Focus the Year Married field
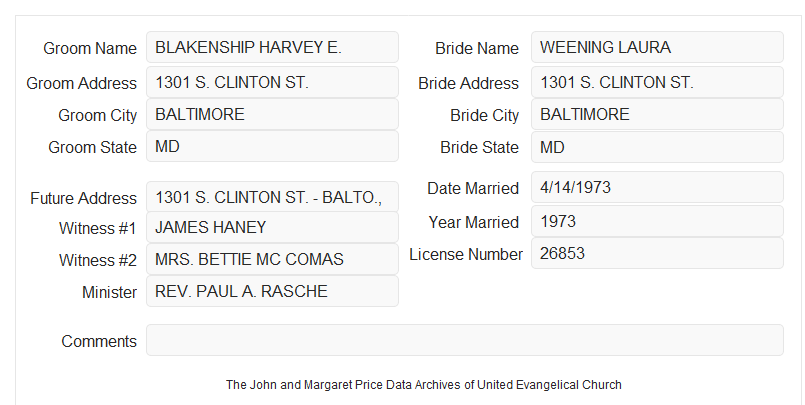This screenshot has width=805, height=405. tap(657, 221)
